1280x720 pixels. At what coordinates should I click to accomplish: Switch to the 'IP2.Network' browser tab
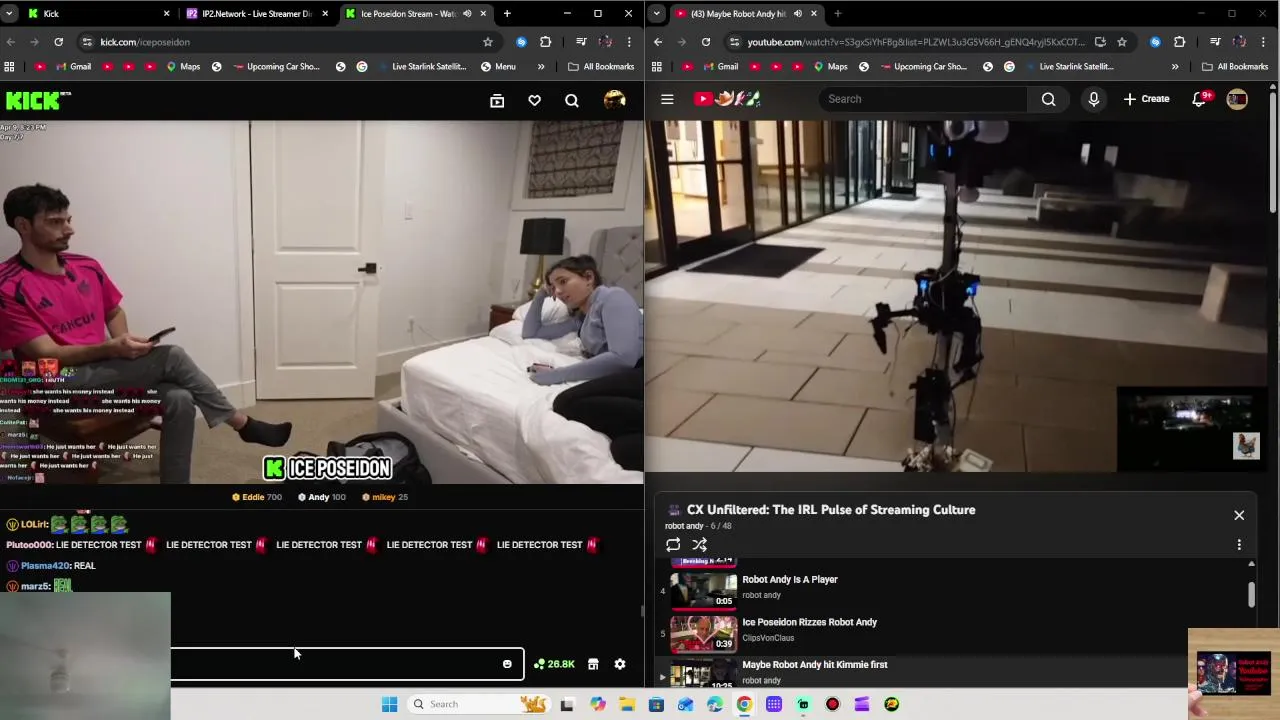tap(255, 13)
